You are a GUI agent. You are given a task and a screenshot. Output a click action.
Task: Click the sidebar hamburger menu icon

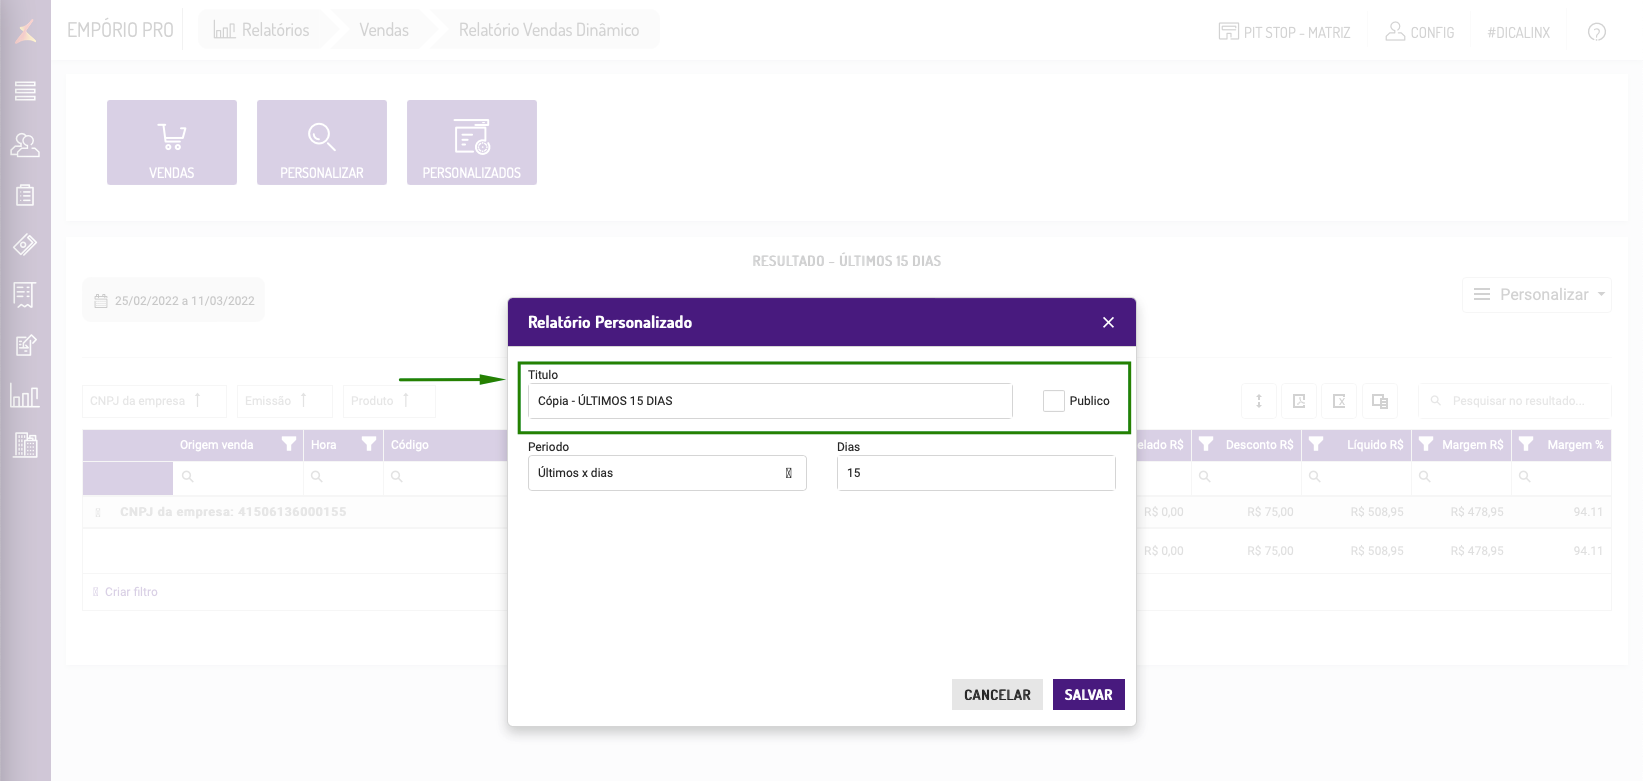tap(25, 91)
